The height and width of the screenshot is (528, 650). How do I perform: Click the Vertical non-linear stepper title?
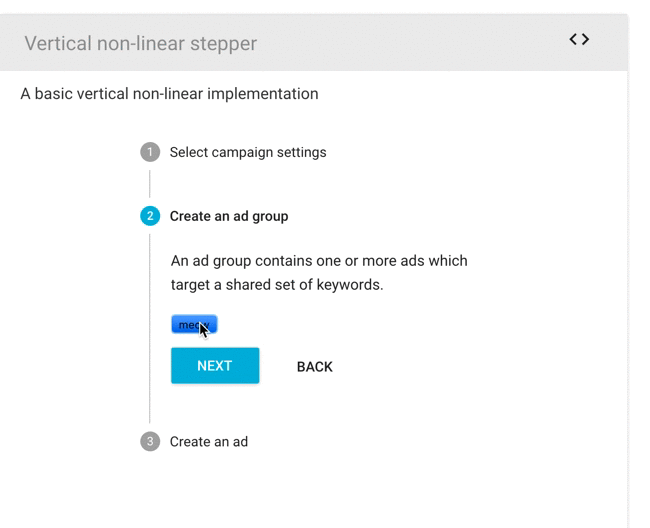coord(140,43)
